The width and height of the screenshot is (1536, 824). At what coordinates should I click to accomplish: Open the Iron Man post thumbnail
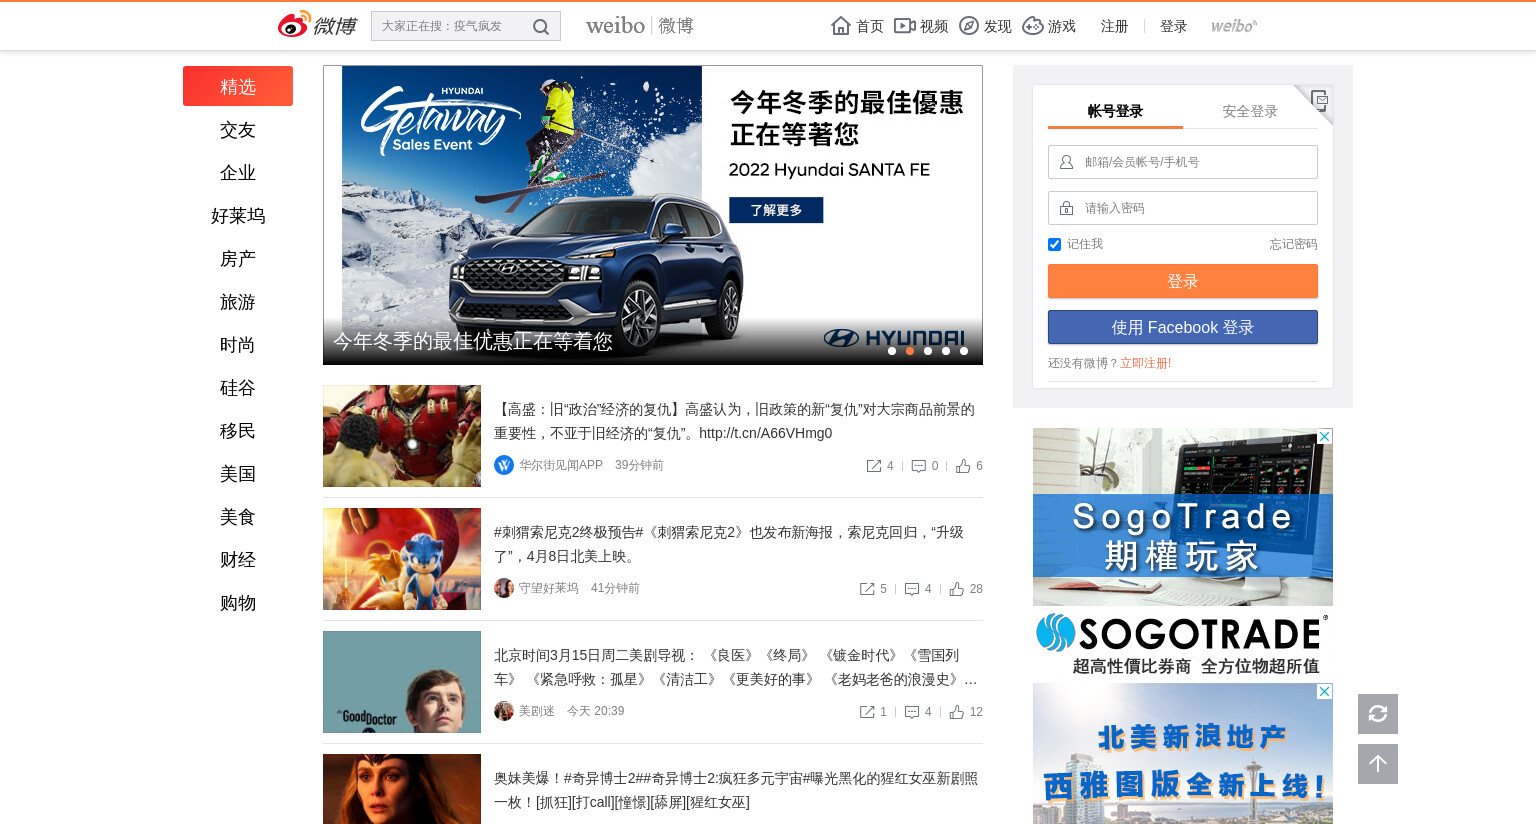402,436
